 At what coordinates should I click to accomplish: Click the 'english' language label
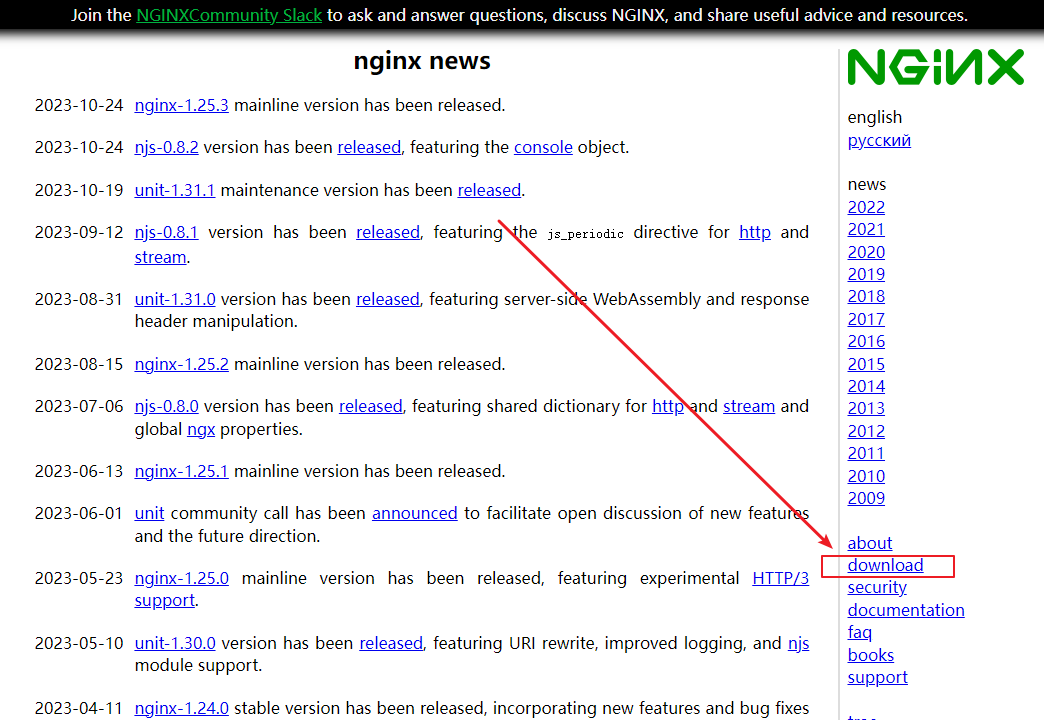tap(875, 118)
